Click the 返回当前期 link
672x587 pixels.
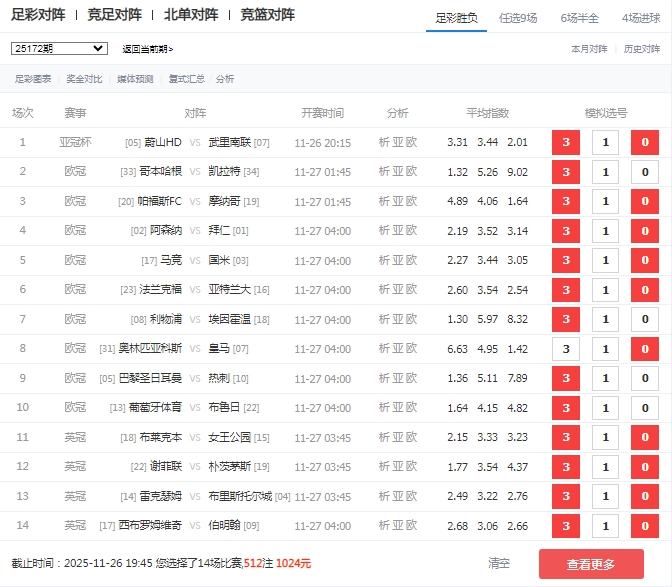(x=147, y=49)
